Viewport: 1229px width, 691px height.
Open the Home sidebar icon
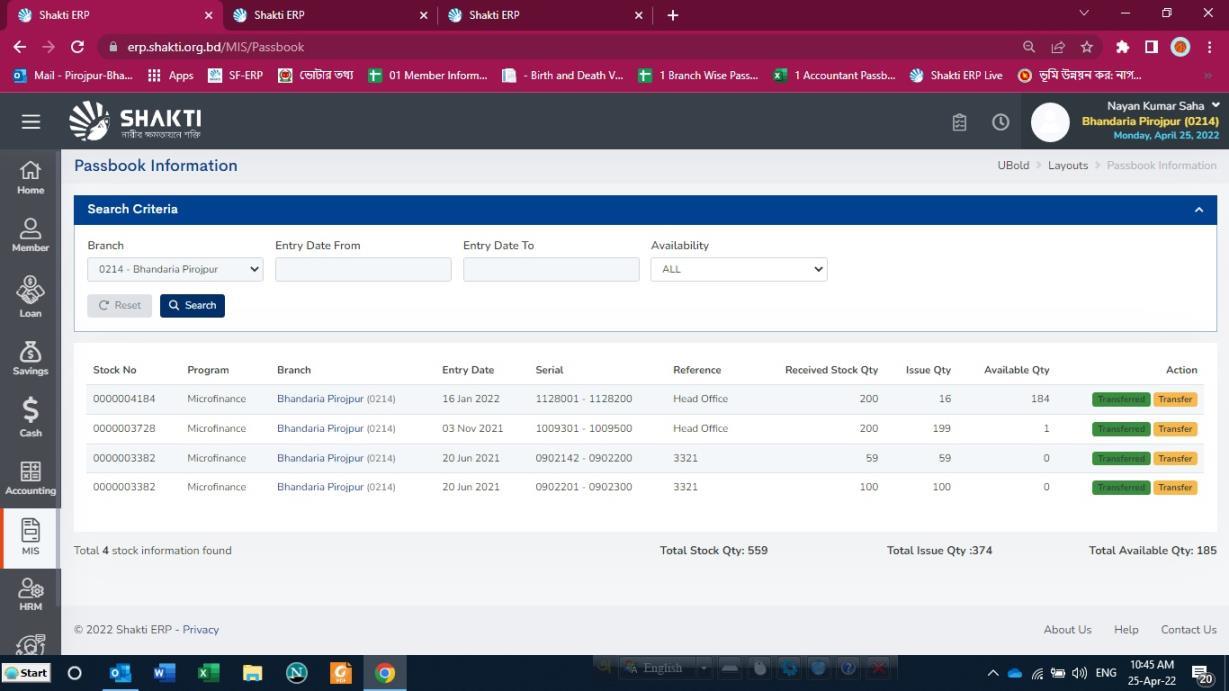[x=30, y=177]
